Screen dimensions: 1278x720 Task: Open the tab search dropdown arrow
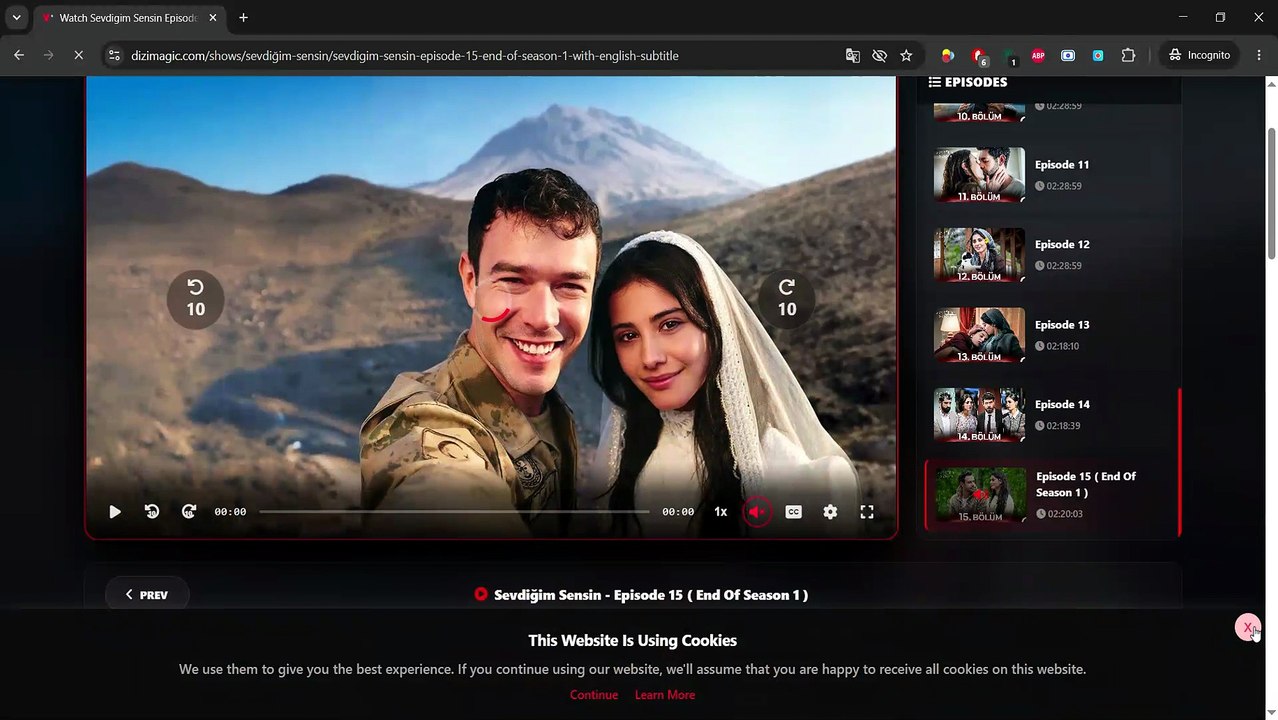[16, 17]
